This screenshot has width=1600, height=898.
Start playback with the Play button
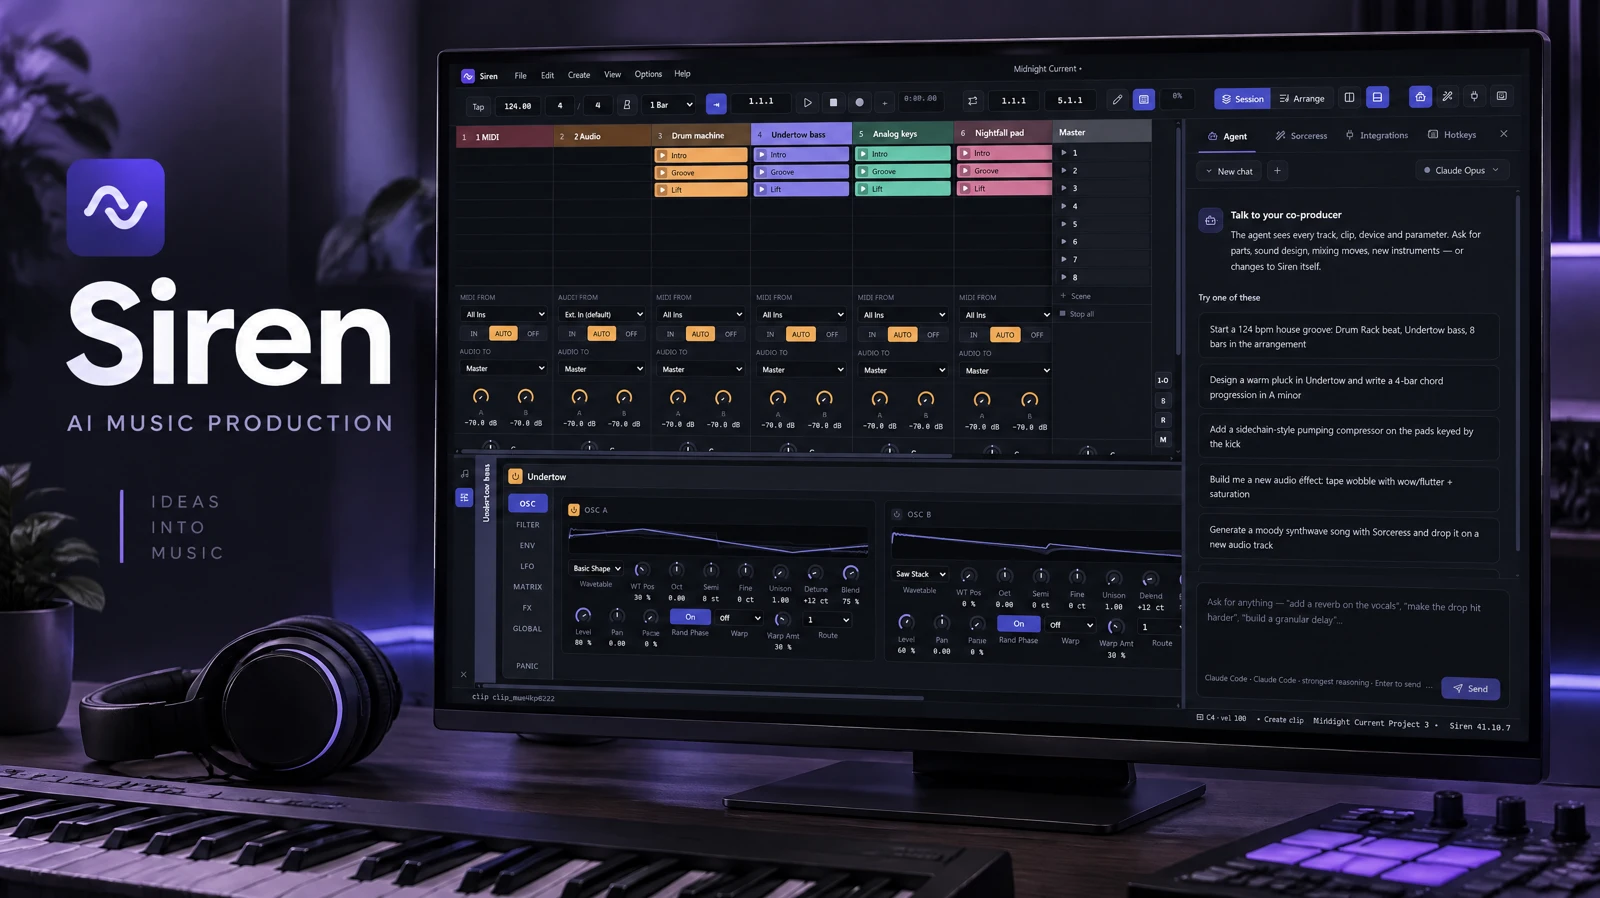808,102
